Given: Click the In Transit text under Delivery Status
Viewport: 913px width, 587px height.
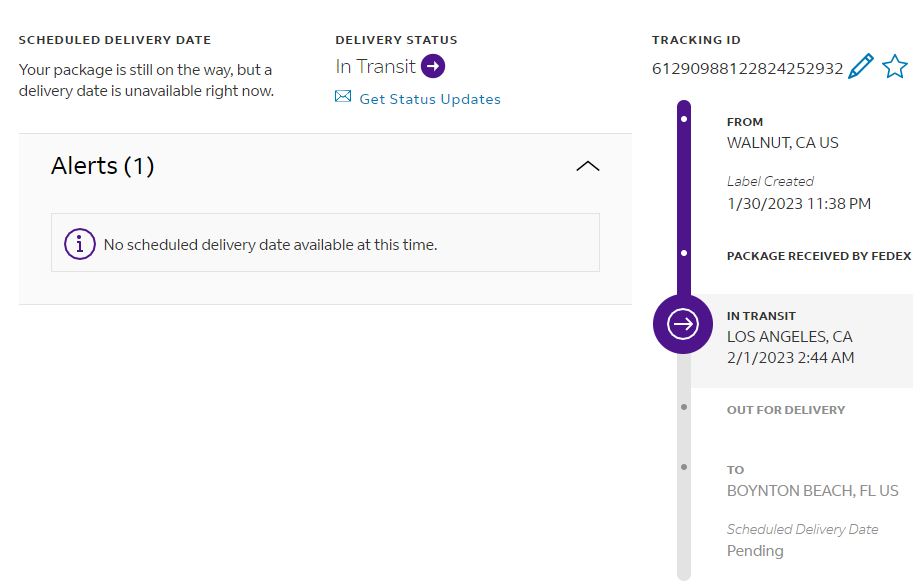Looking at the screenshot, I should pyautogui.click(x=375, y=66).
